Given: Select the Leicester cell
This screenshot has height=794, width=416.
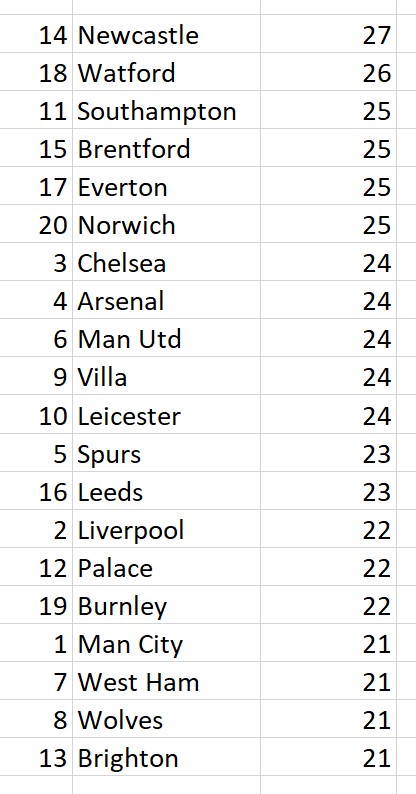Looking at the screenshot, I should tap(167, 415).
